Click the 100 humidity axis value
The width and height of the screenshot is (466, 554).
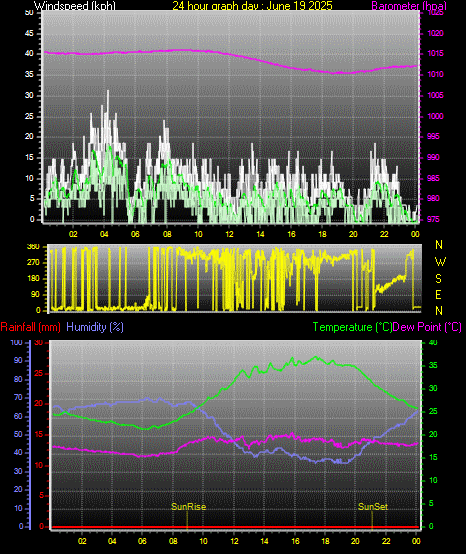pyautogui.click(x=17, y=342)
